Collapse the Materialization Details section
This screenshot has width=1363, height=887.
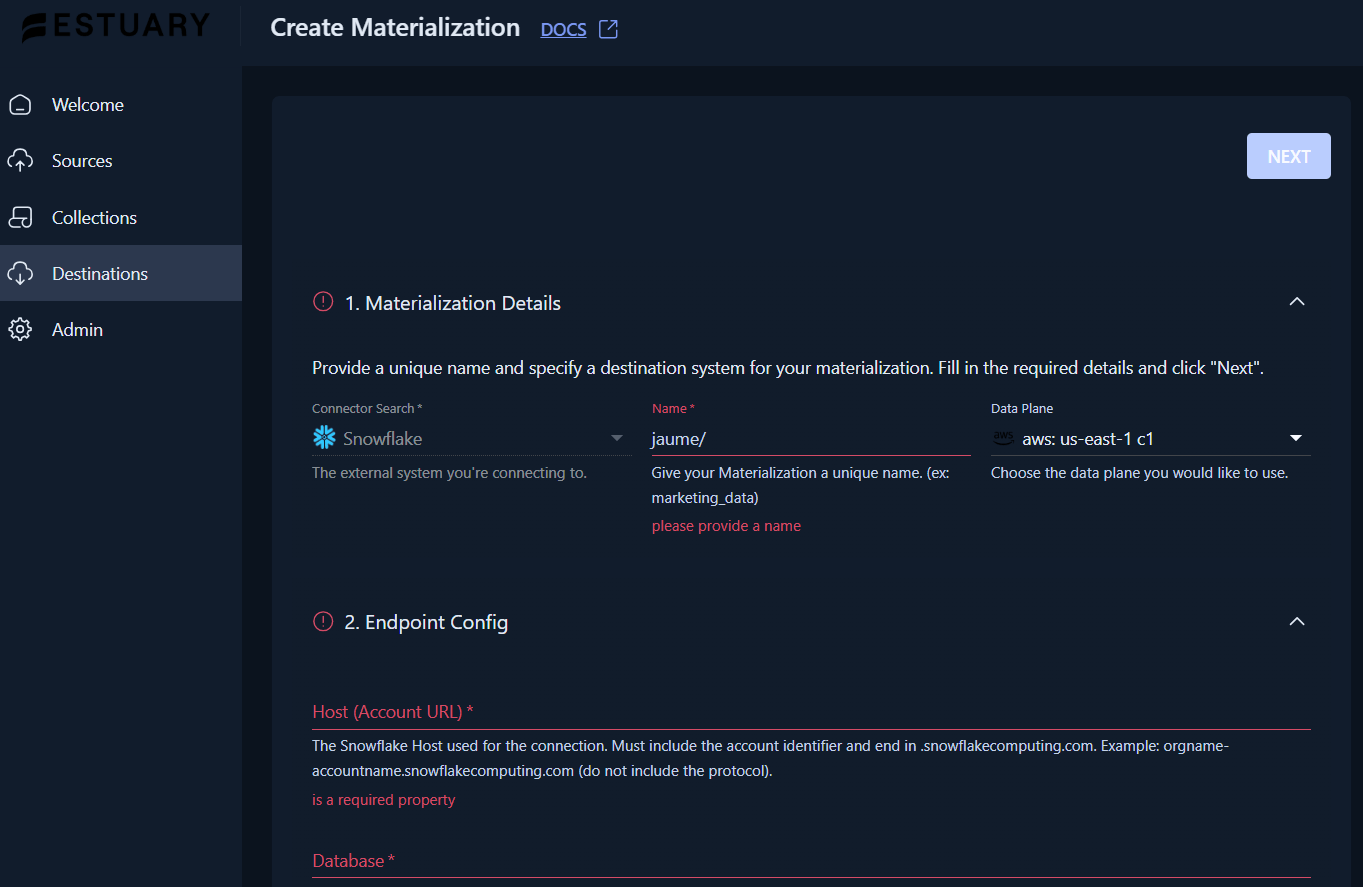(x=1296, y=301)
